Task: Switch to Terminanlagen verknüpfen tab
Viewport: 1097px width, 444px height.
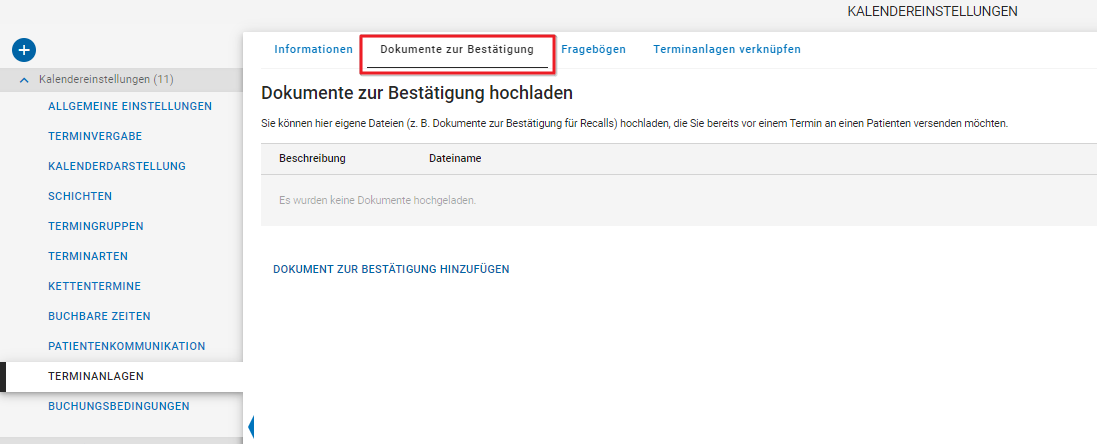Action: (726, 49)
